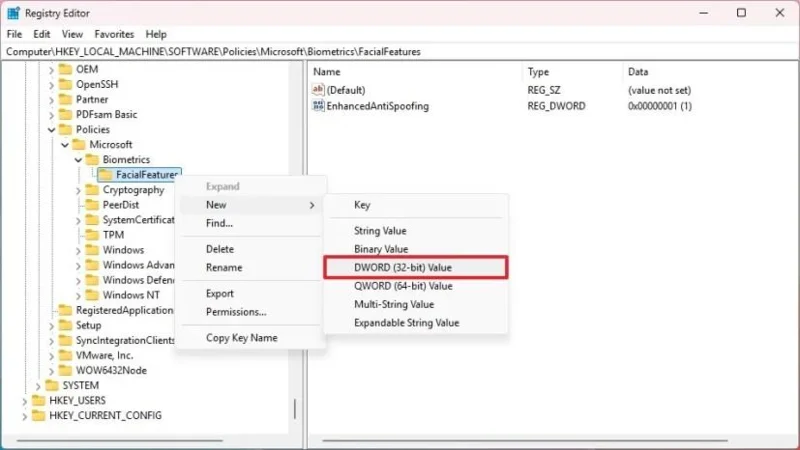
Task: Click the Policies folder icon
Action: (x=65, y=129)
